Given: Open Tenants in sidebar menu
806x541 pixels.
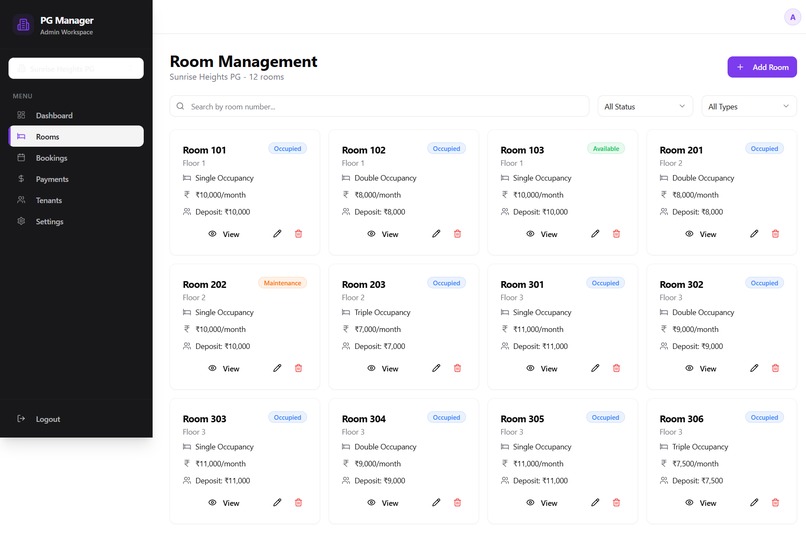Looking at the screenshot, I should click(x=76, y=200).
